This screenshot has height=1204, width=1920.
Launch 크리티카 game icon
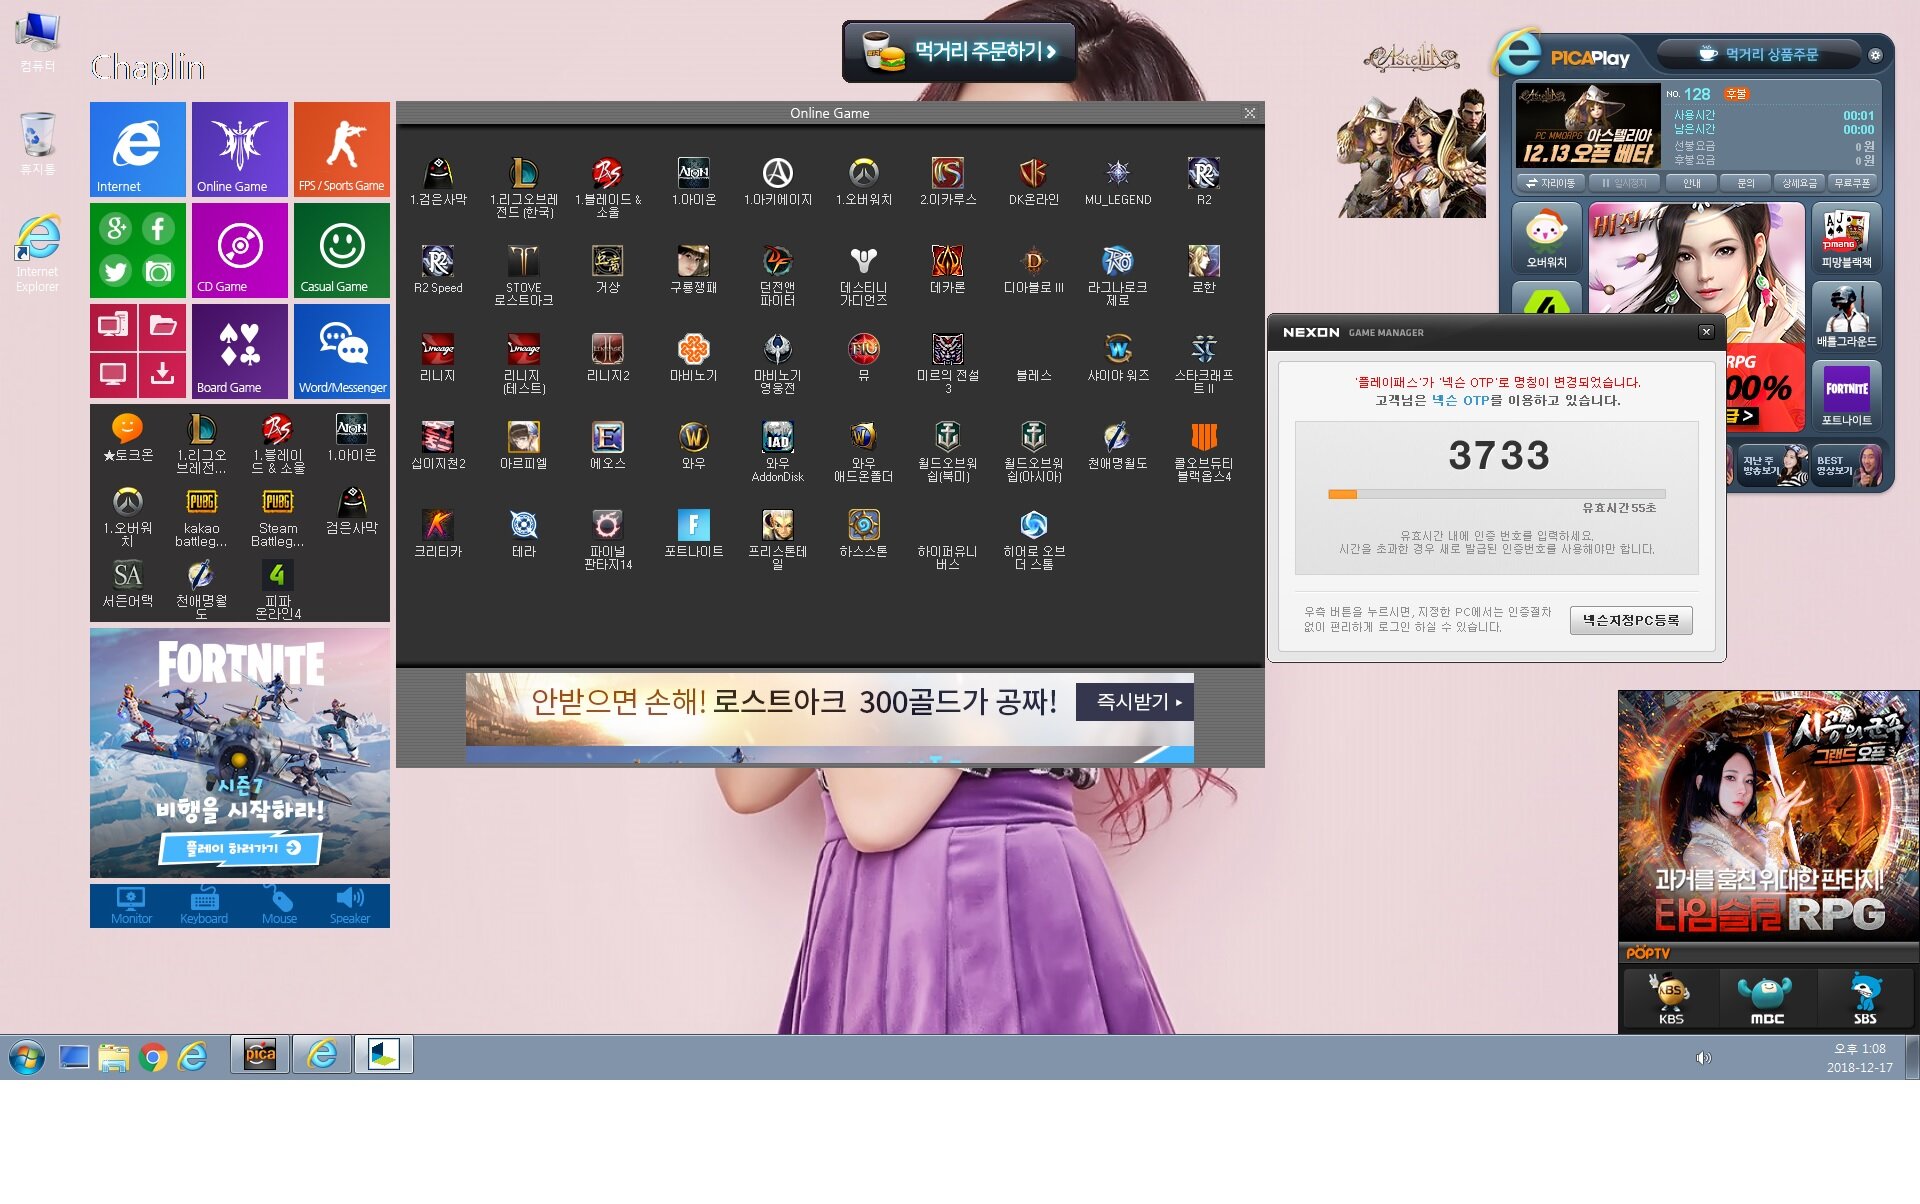tap(438, 532)
